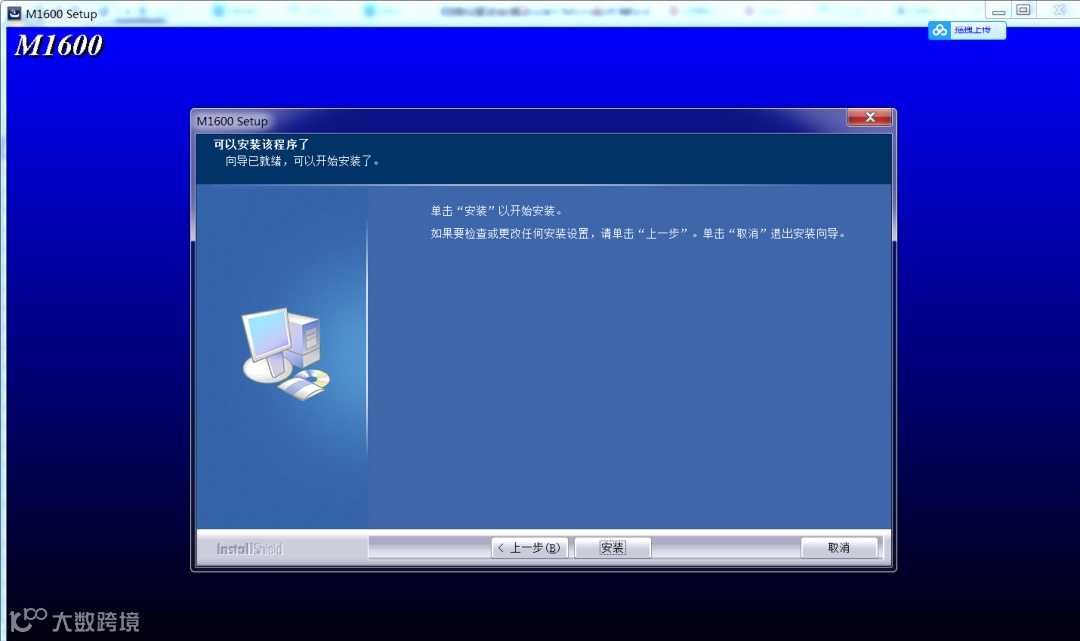Screen dimensions: 1080x641
Task: Go back with the 上一步(B) button
Action: point(529,548)
